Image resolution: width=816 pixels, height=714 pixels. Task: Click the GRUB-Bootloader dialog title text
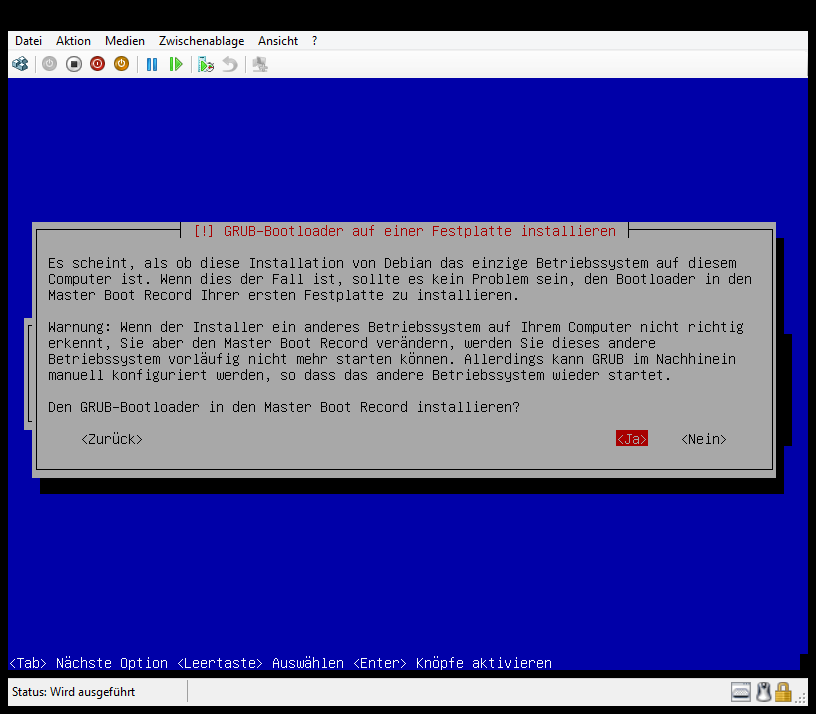pos(404,231)
